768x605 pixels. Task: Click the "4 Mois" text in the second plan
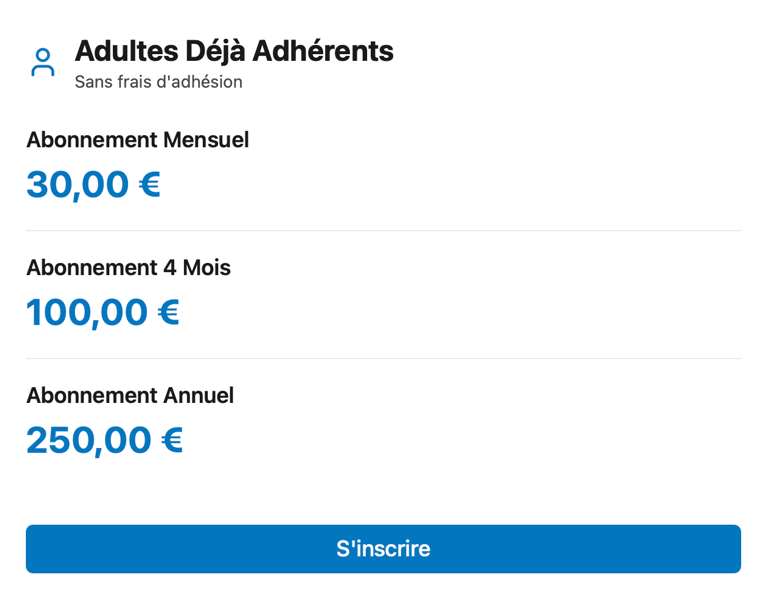pos(197,268)
